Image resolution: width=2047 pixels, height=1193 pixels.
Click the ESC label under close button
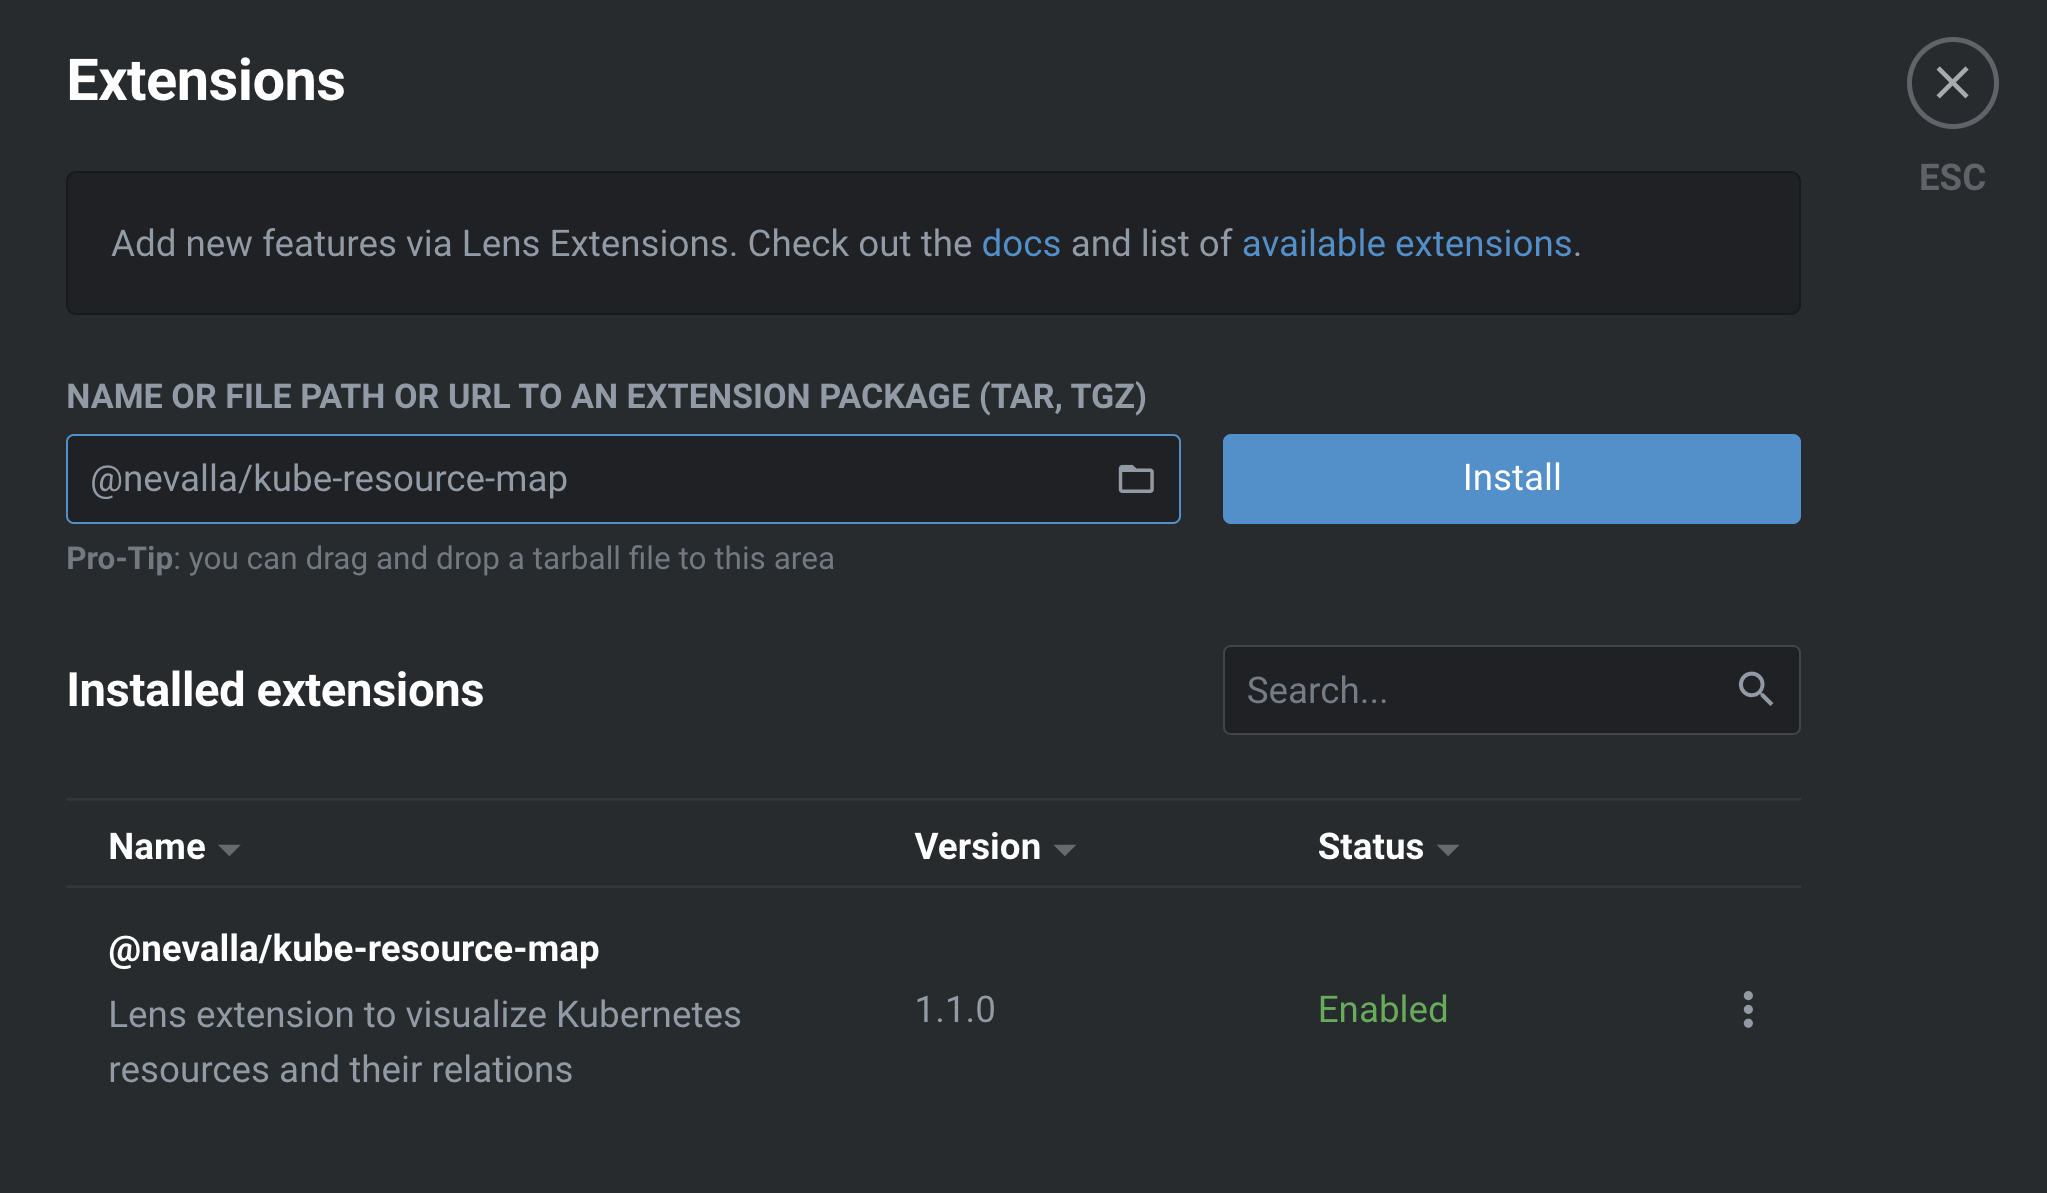(1952, 178)
